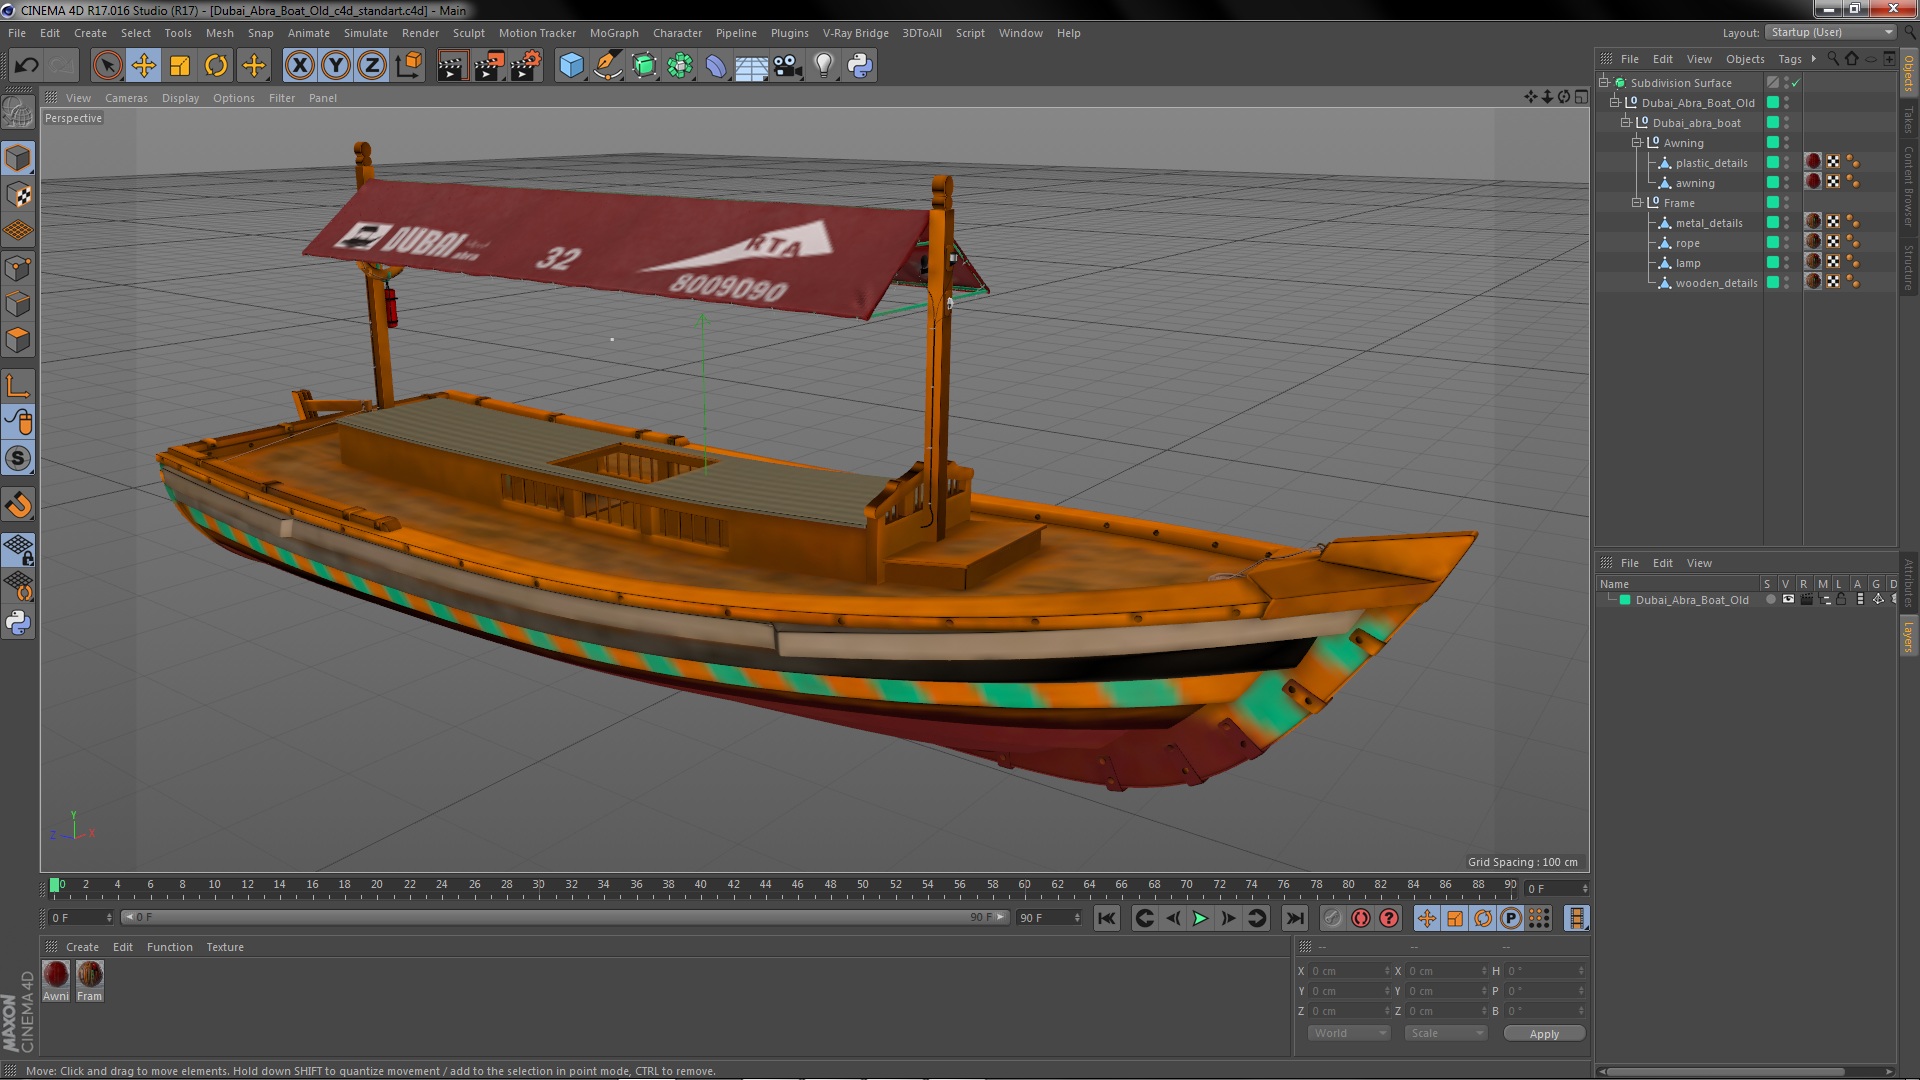This screenshot has height=1080, width=1920.
Task: Open the Render menu
Action: 420,33
